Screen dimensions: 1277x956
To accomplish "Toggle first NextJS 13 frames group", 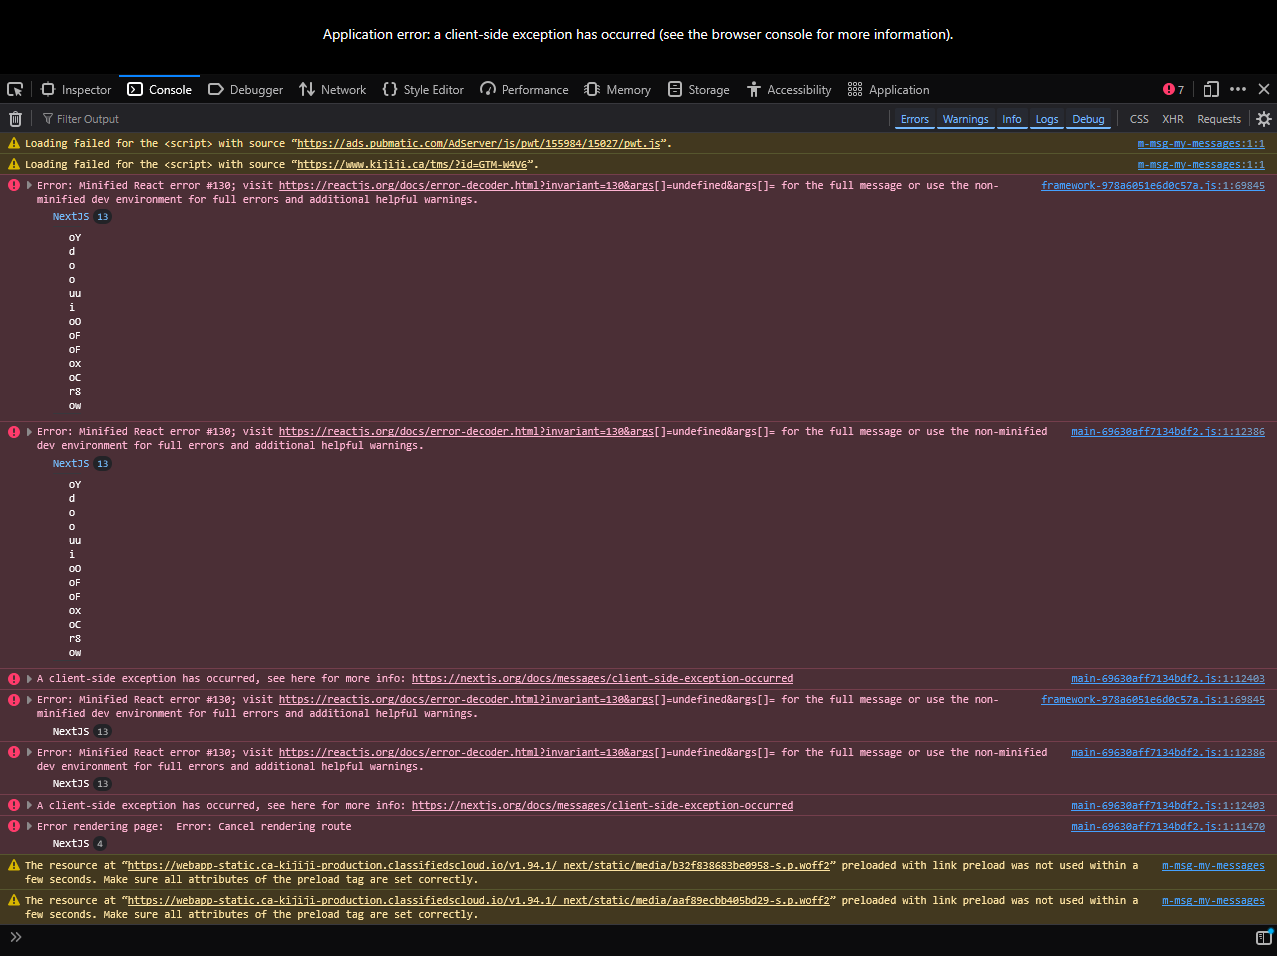I will click(81, 217).
